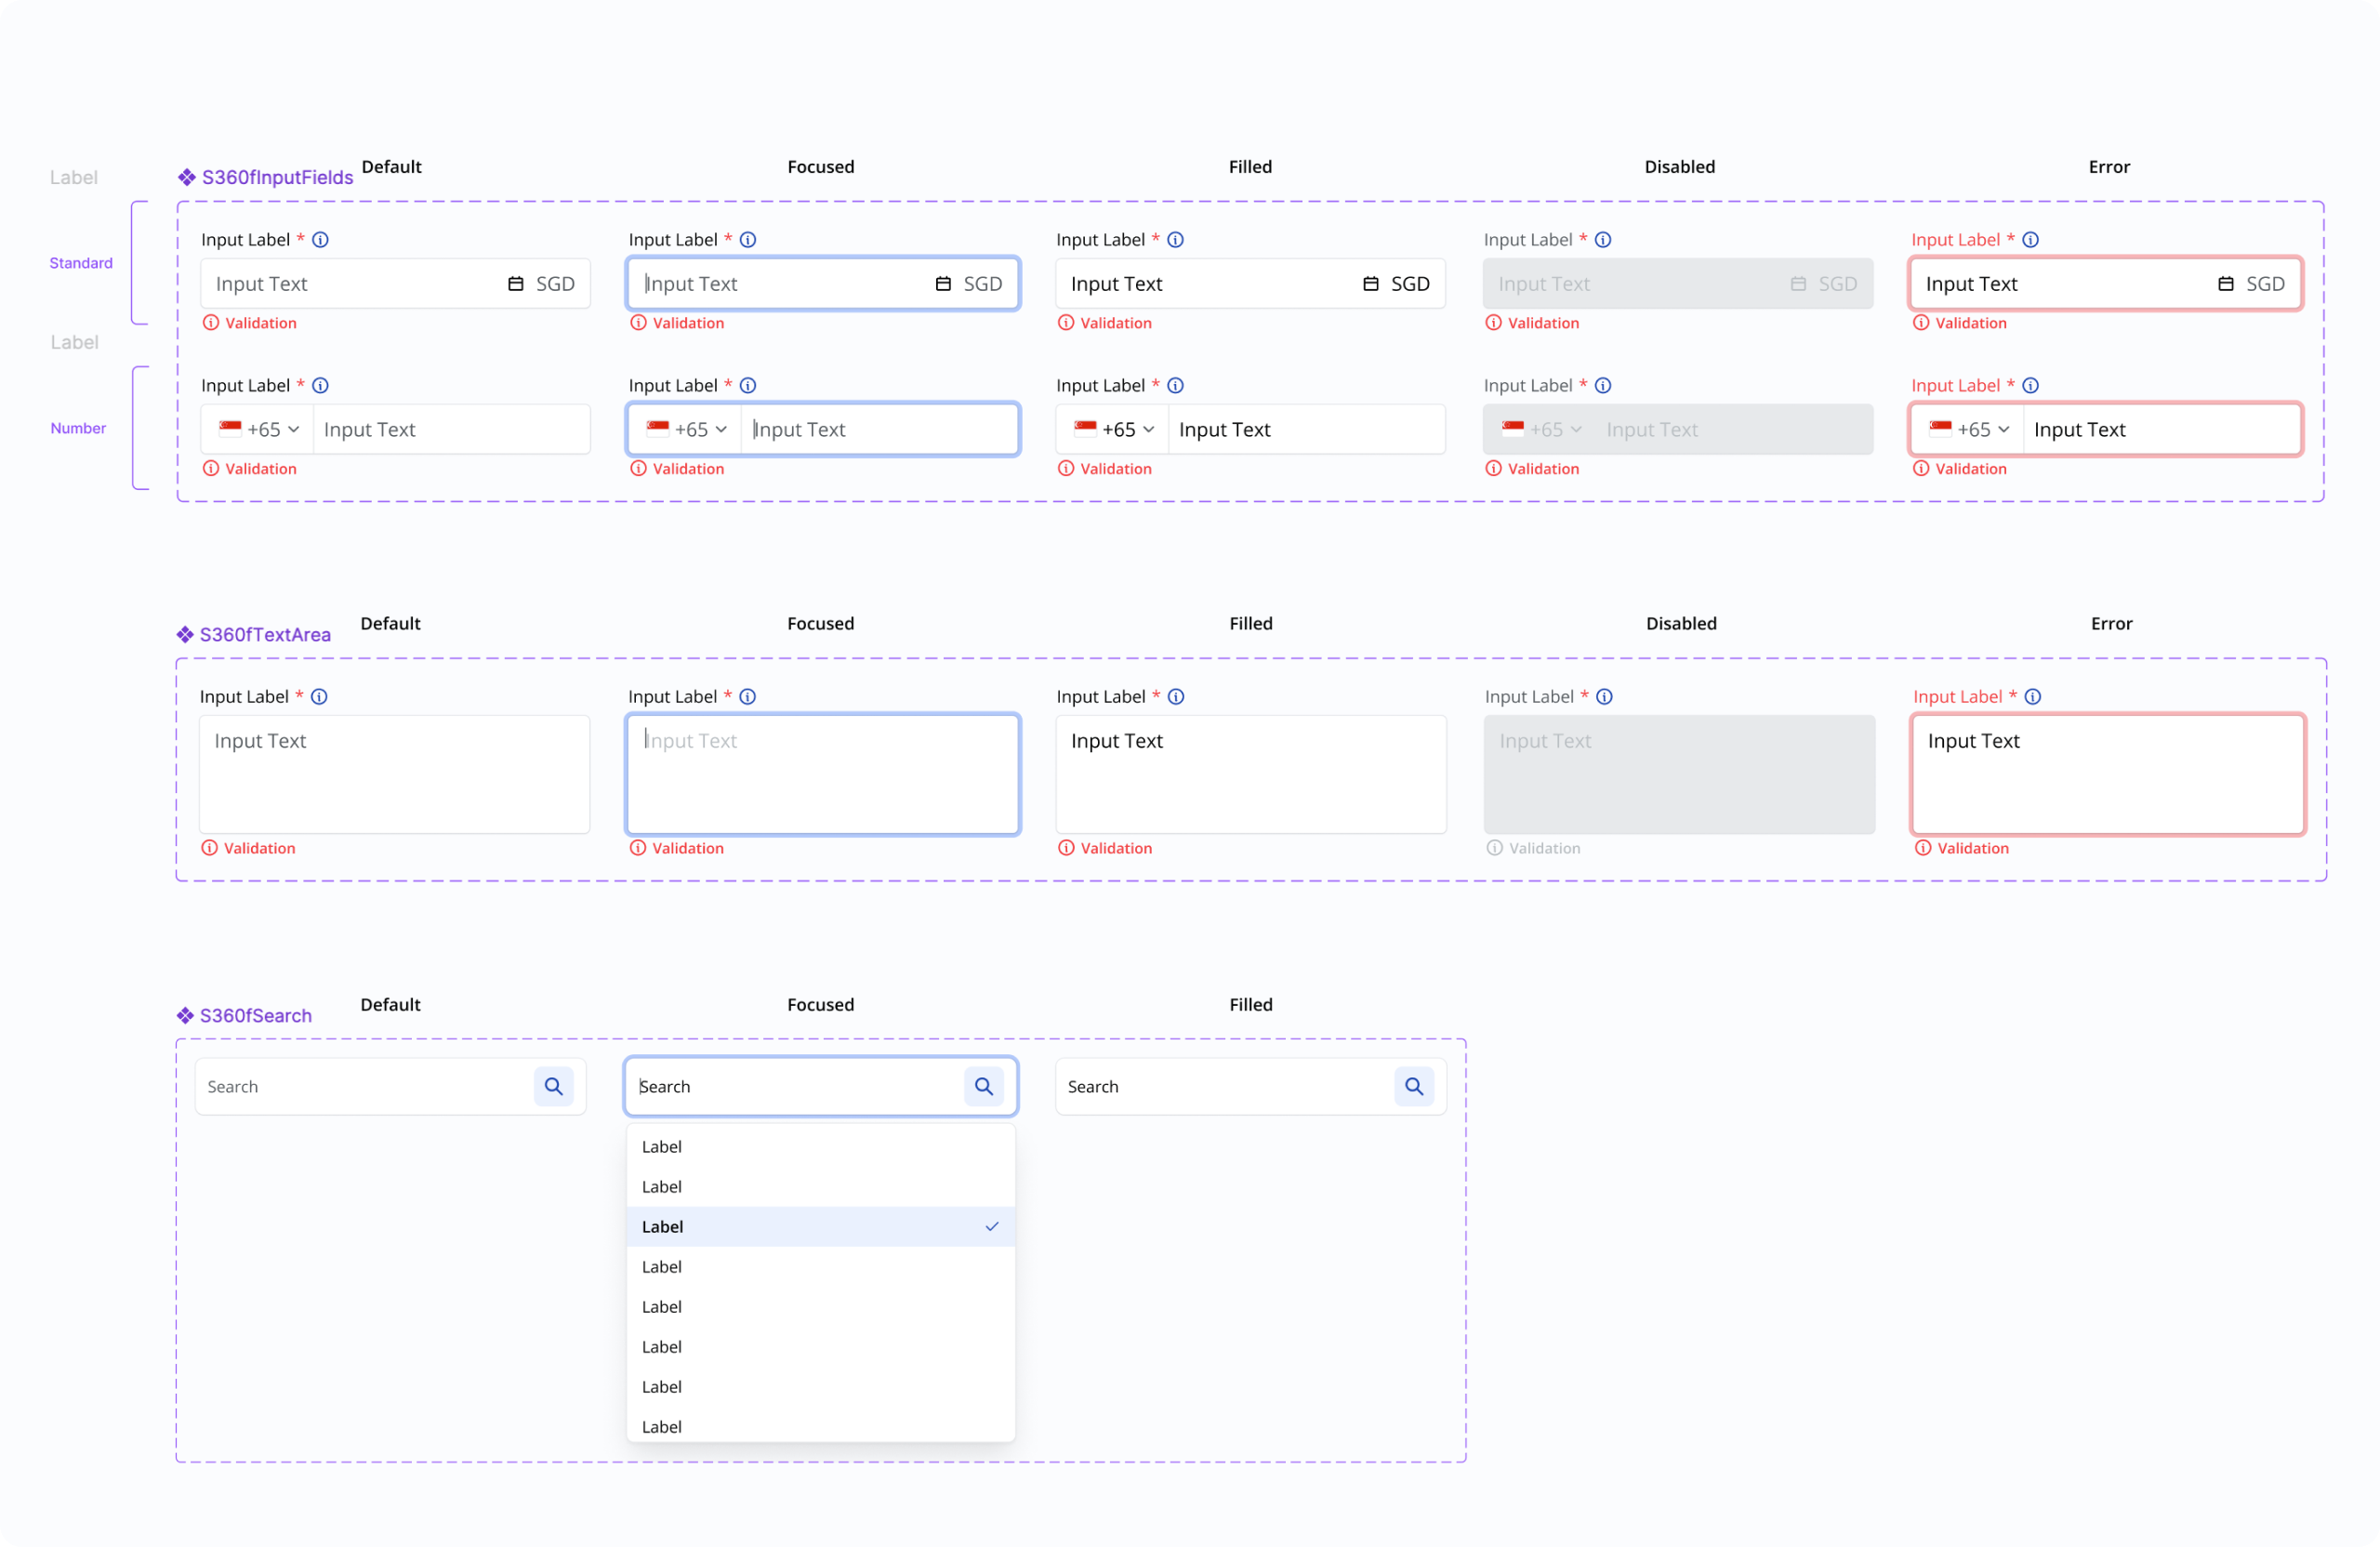Click the S360fSearch component diamond icon

pos(185,1016)
